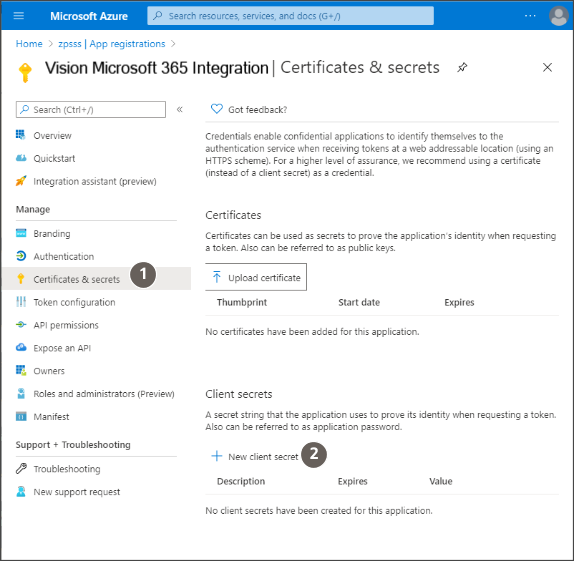Open the user account avatar
This screenshot has width=574, height=561.
point(559,16)
